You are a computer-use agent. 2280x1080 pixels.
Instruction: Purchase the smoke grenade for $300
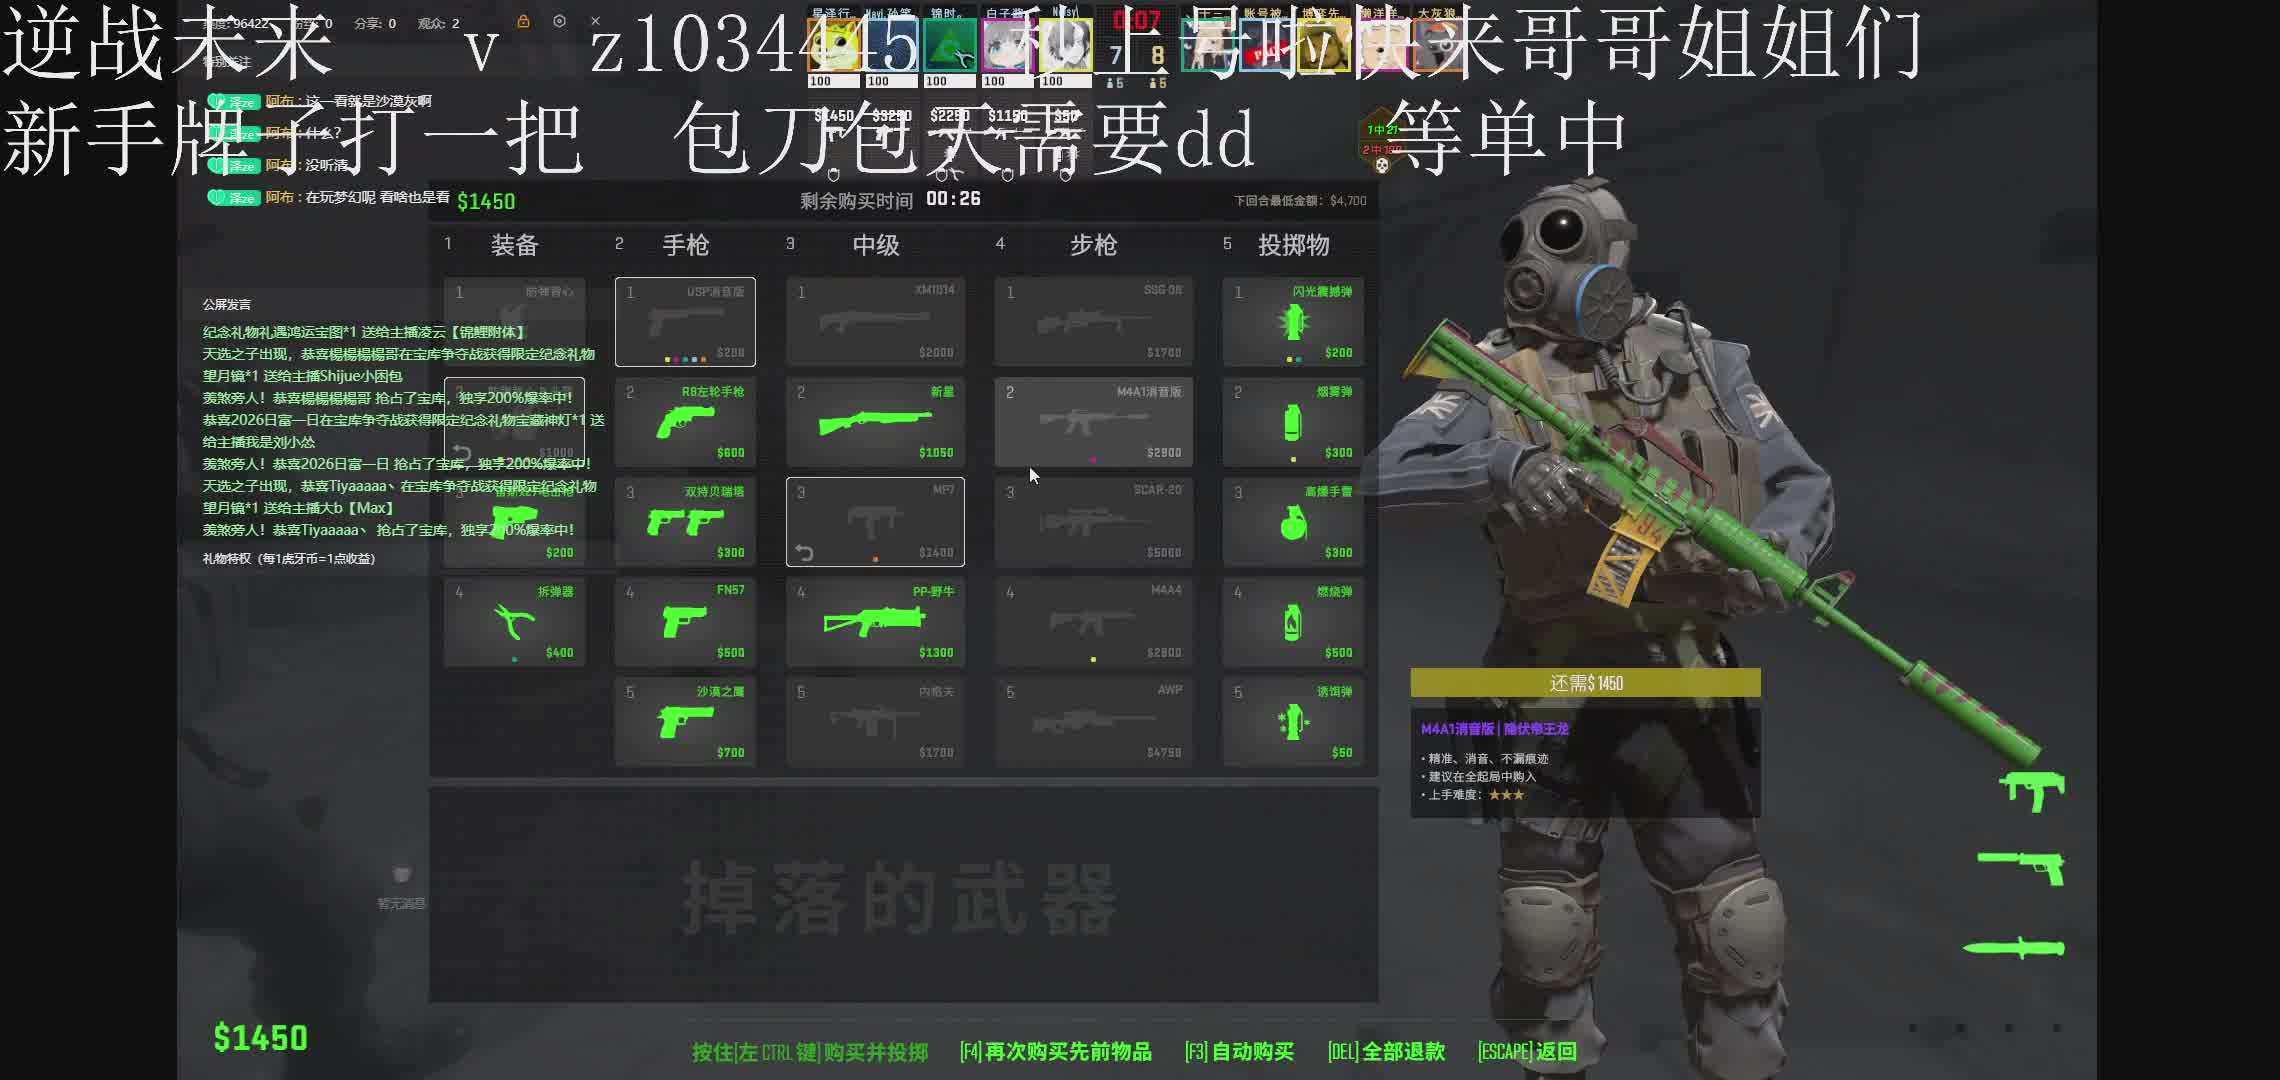(1293, 422)
